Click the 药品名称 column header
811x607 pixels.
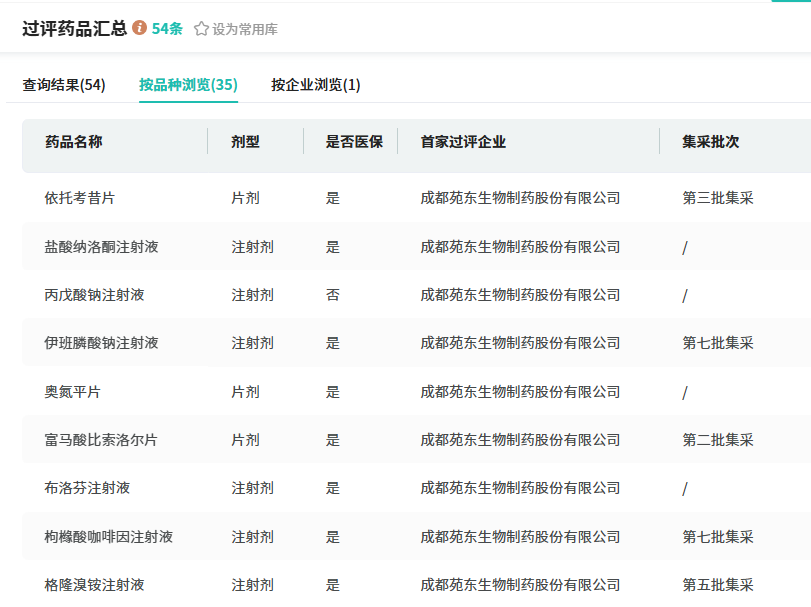(74, 142)
